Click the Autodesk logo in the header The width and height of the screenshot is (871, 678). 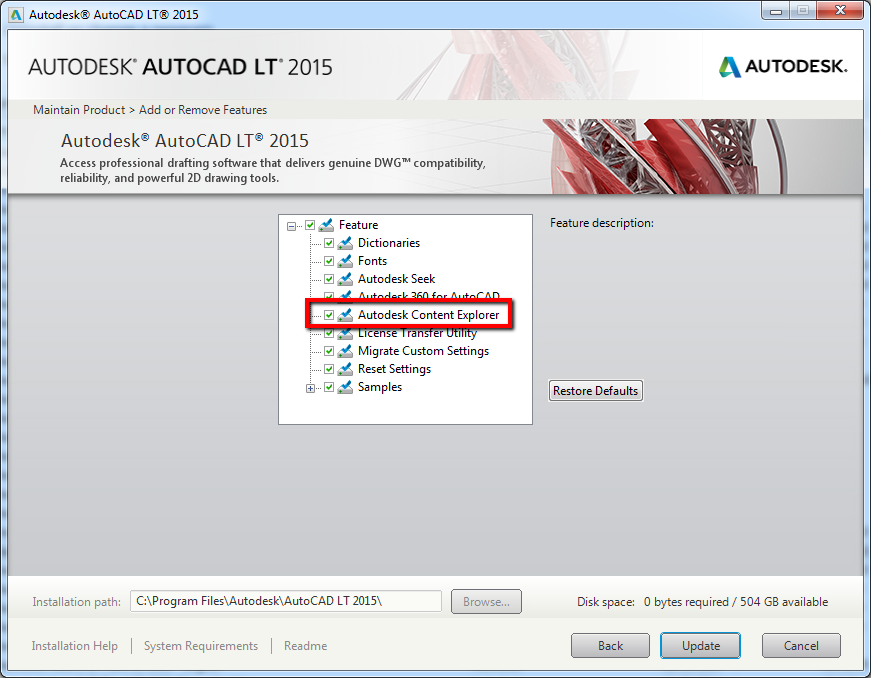tap(781, 66)
